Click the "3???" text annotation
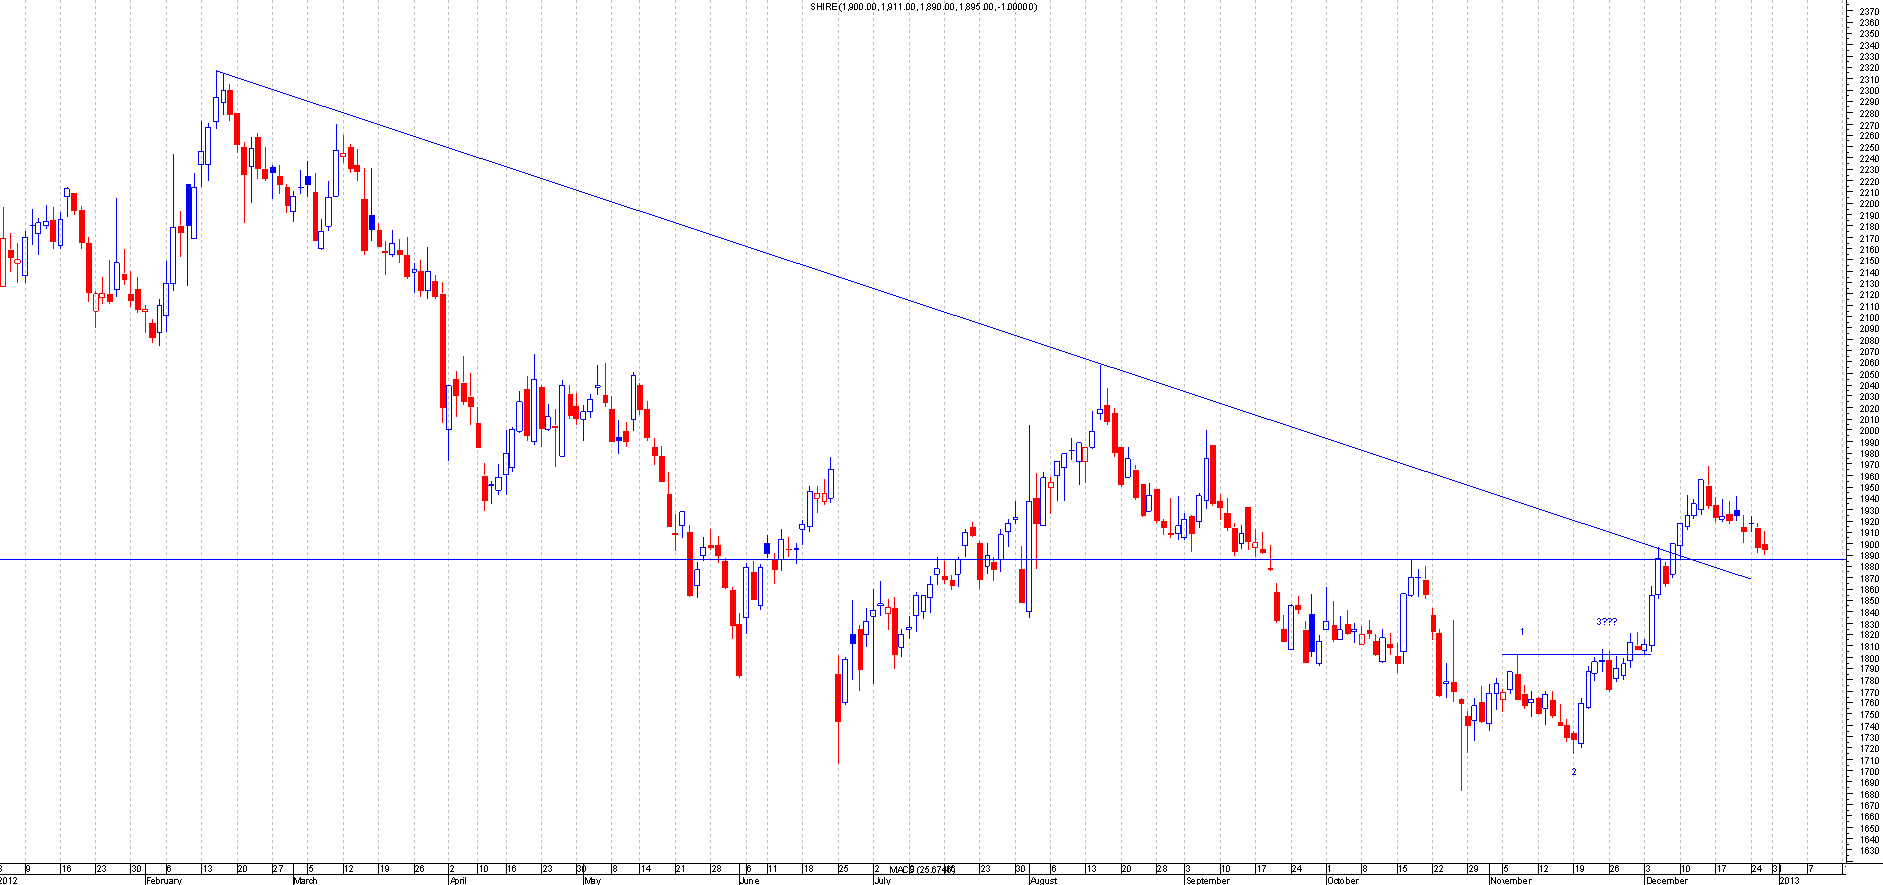The image size is (1883, 885). pos(1606,622)
